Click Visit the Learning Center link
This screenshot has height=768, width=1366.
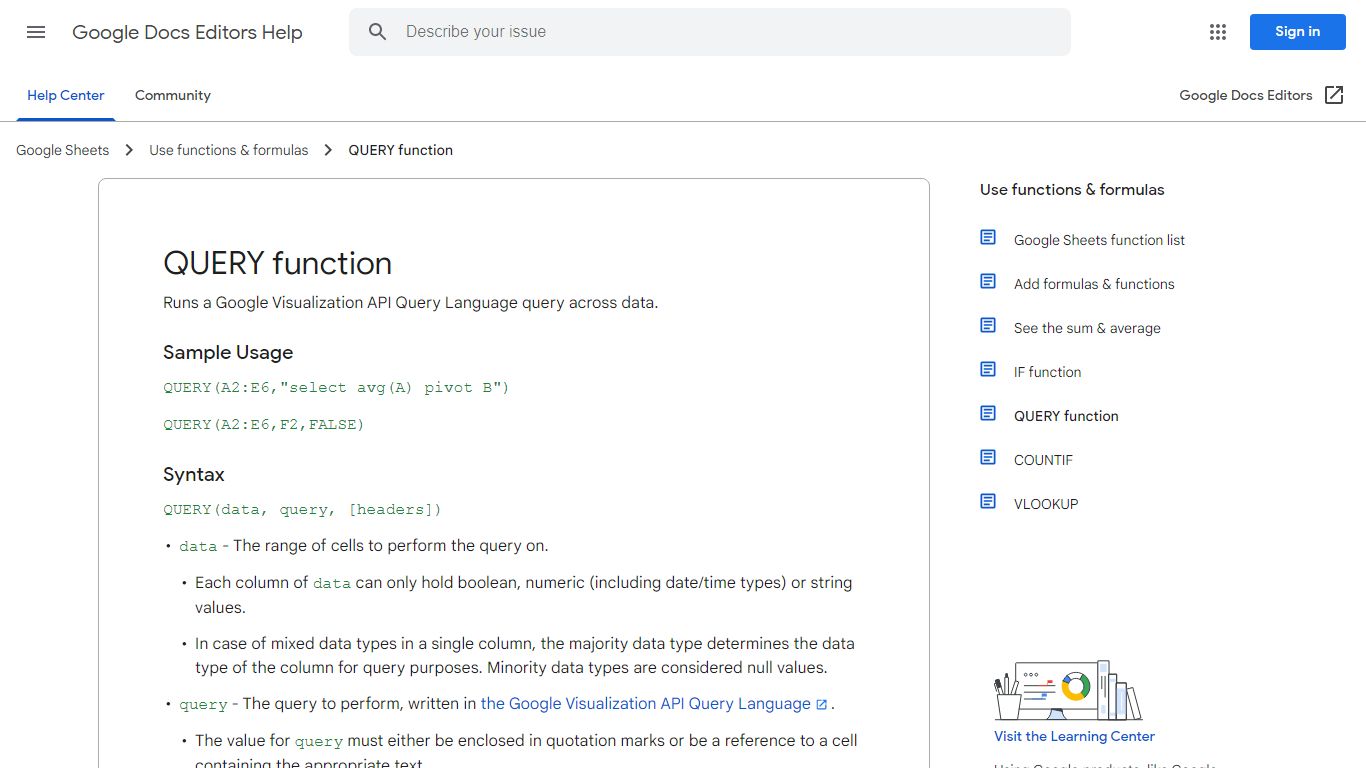1074,736
